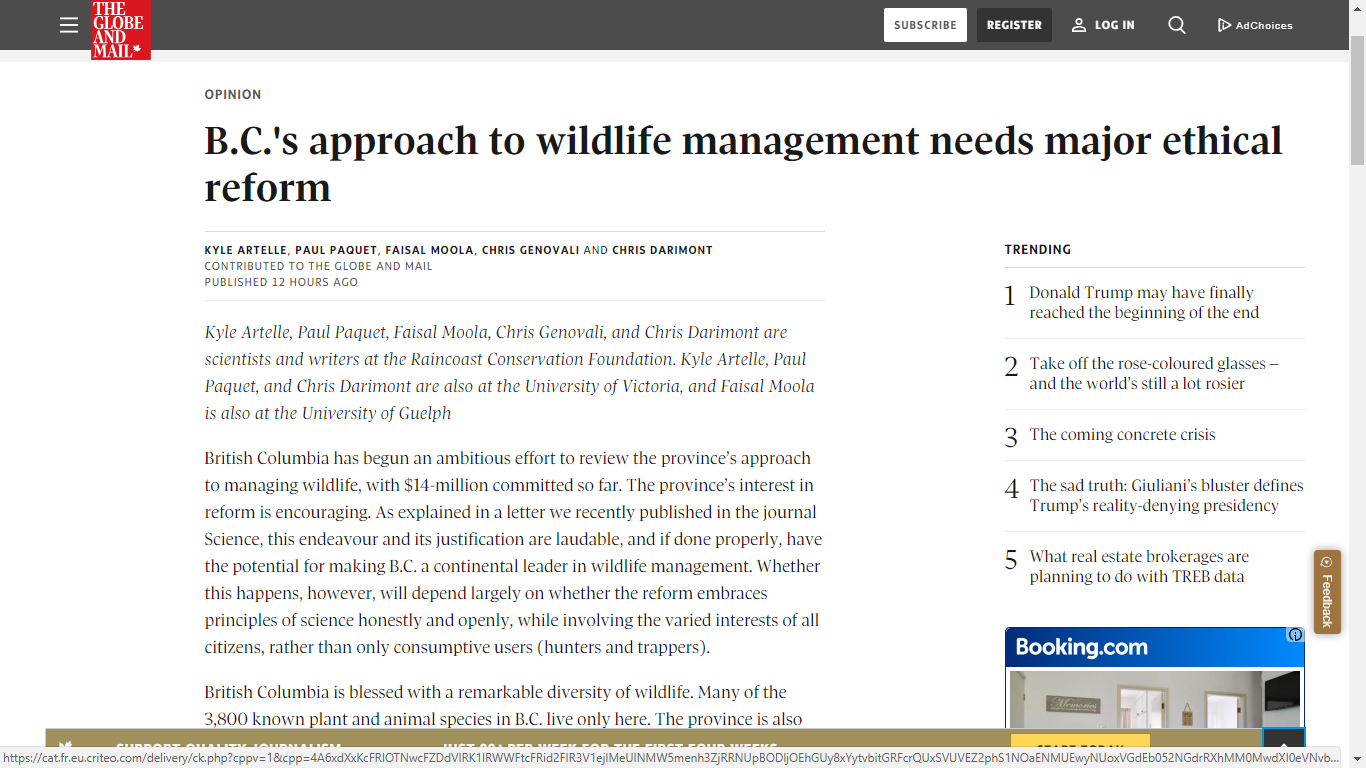Open author Chris Genovali's page
Viewport: 1366px width, 768px height.
(x=530, y=250)
